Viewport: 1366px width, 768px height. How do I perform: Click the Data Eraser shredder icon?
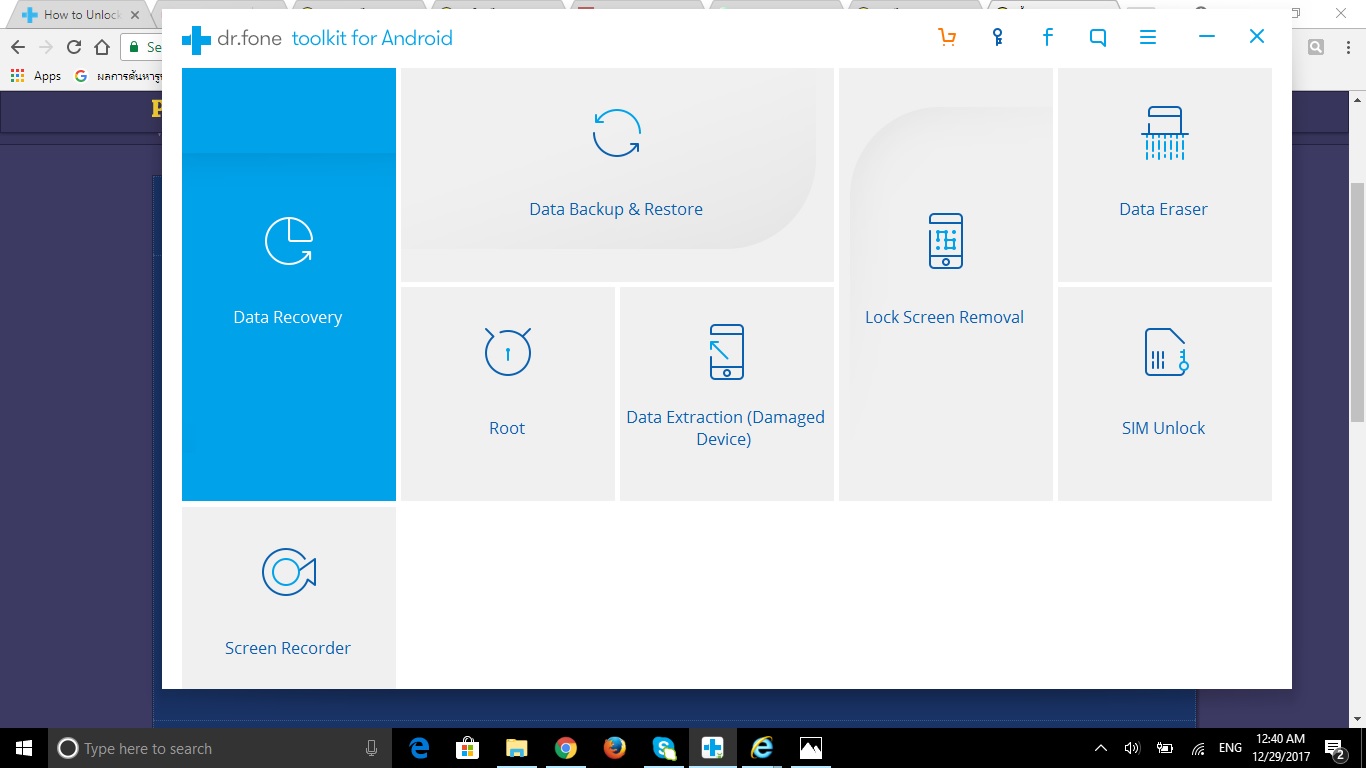pyautogui.click(x=1164, y=133)
